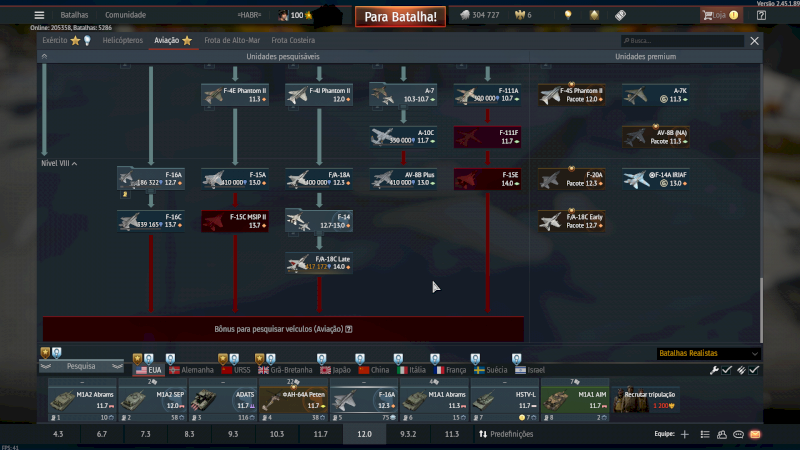The image size is (800, 450).
Task: Switch to the Helicópteros tab
Action: 123,40
